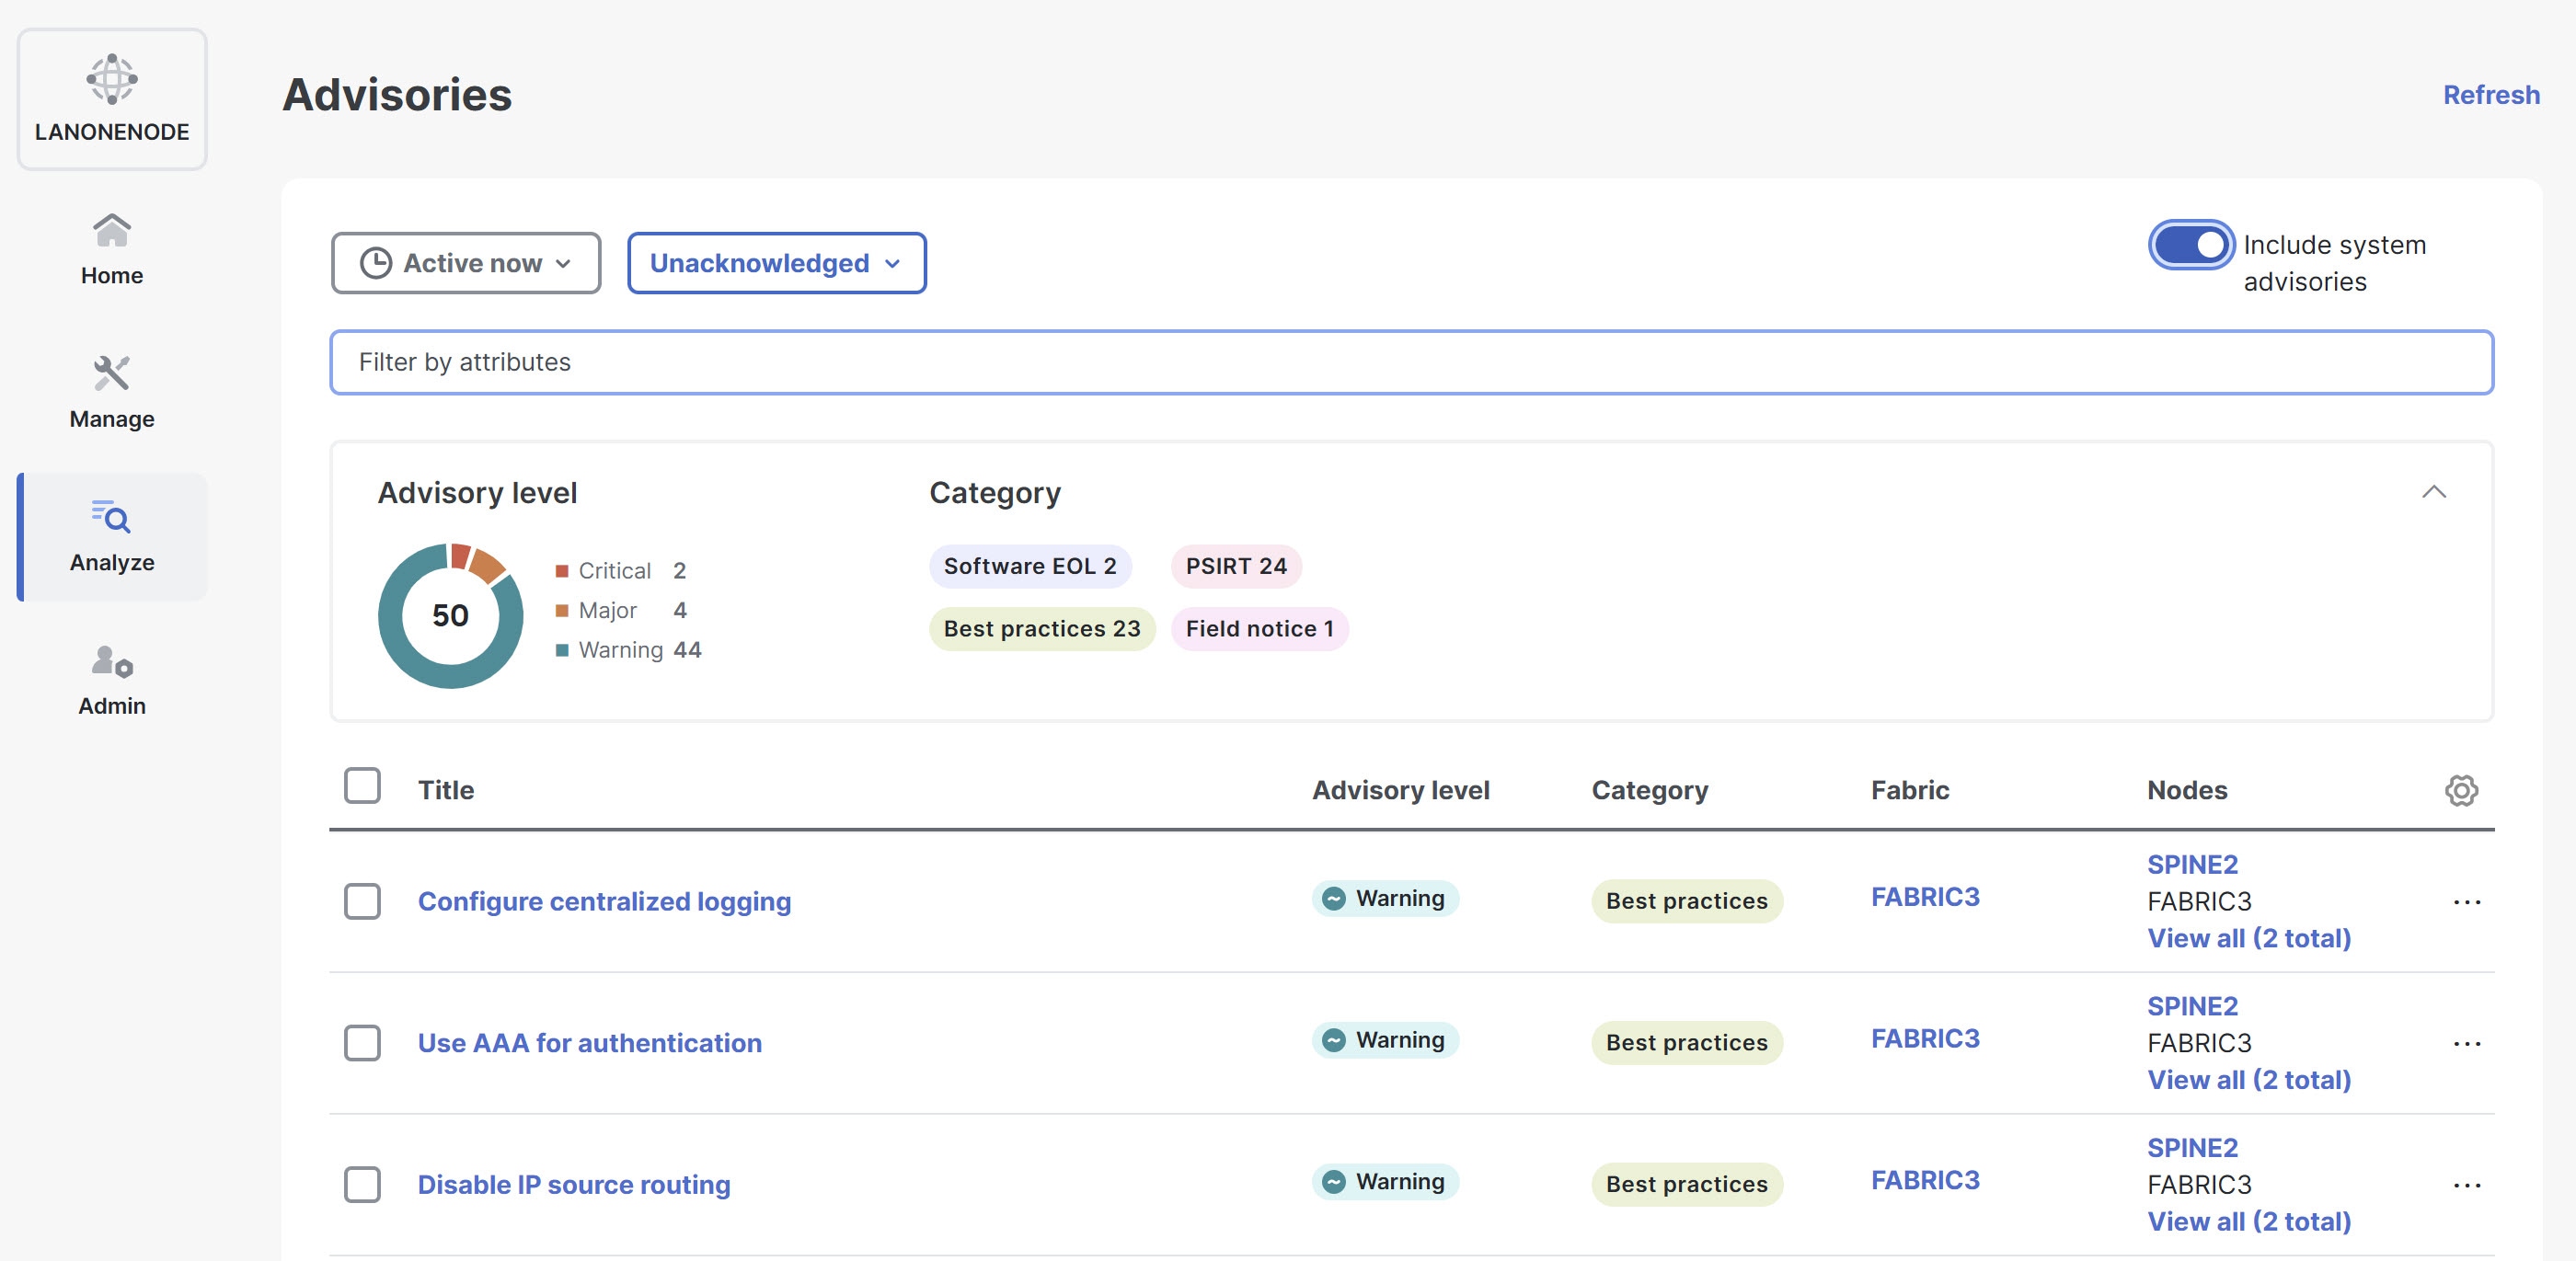Open more actions for Use AAA for authentication

[x=2466, y=1044]
